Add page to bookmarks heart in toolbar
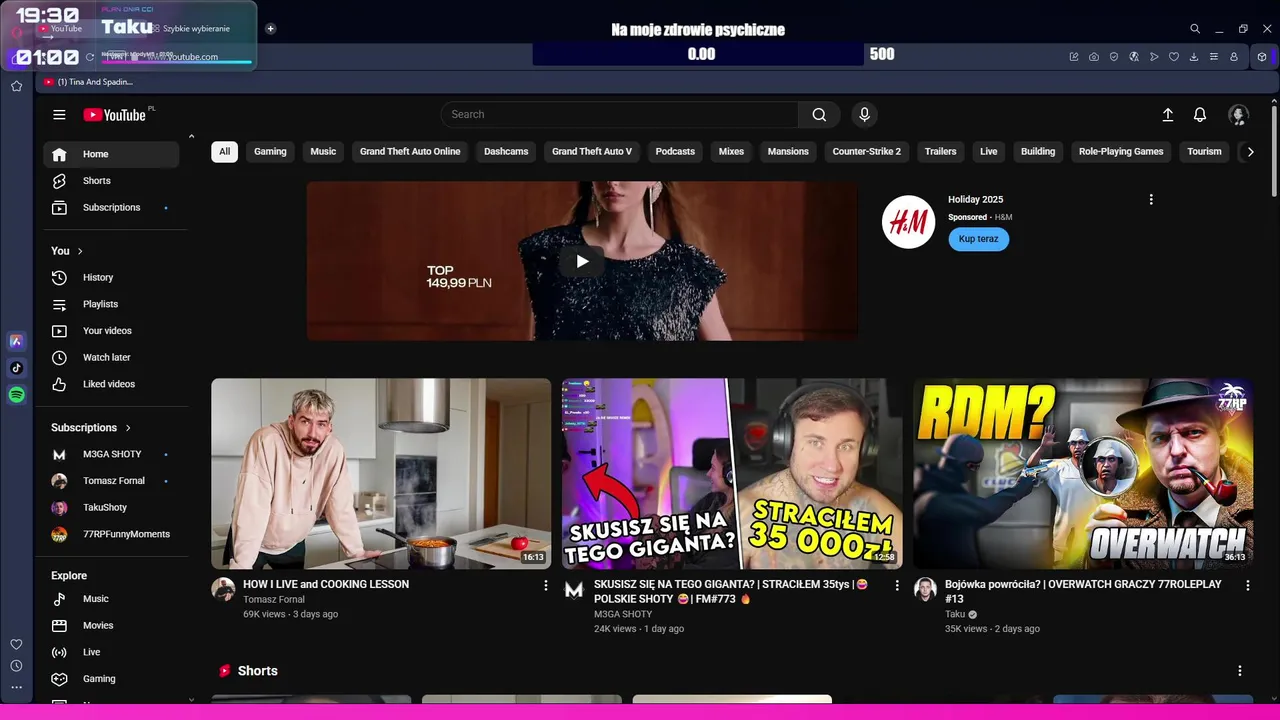The image size is (1280, 720). pyautogui.click(x=1174, y=57)
